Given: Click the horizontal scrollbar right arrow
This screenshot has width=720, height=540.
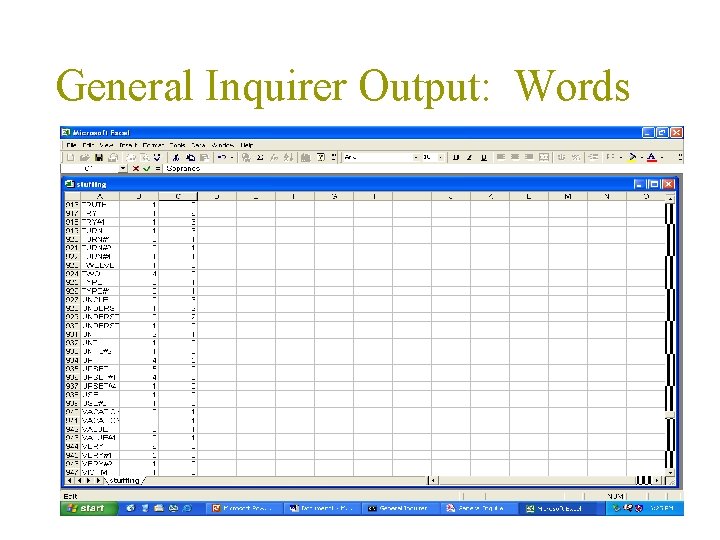Looking at the screenshot, I should click(658, 481).
